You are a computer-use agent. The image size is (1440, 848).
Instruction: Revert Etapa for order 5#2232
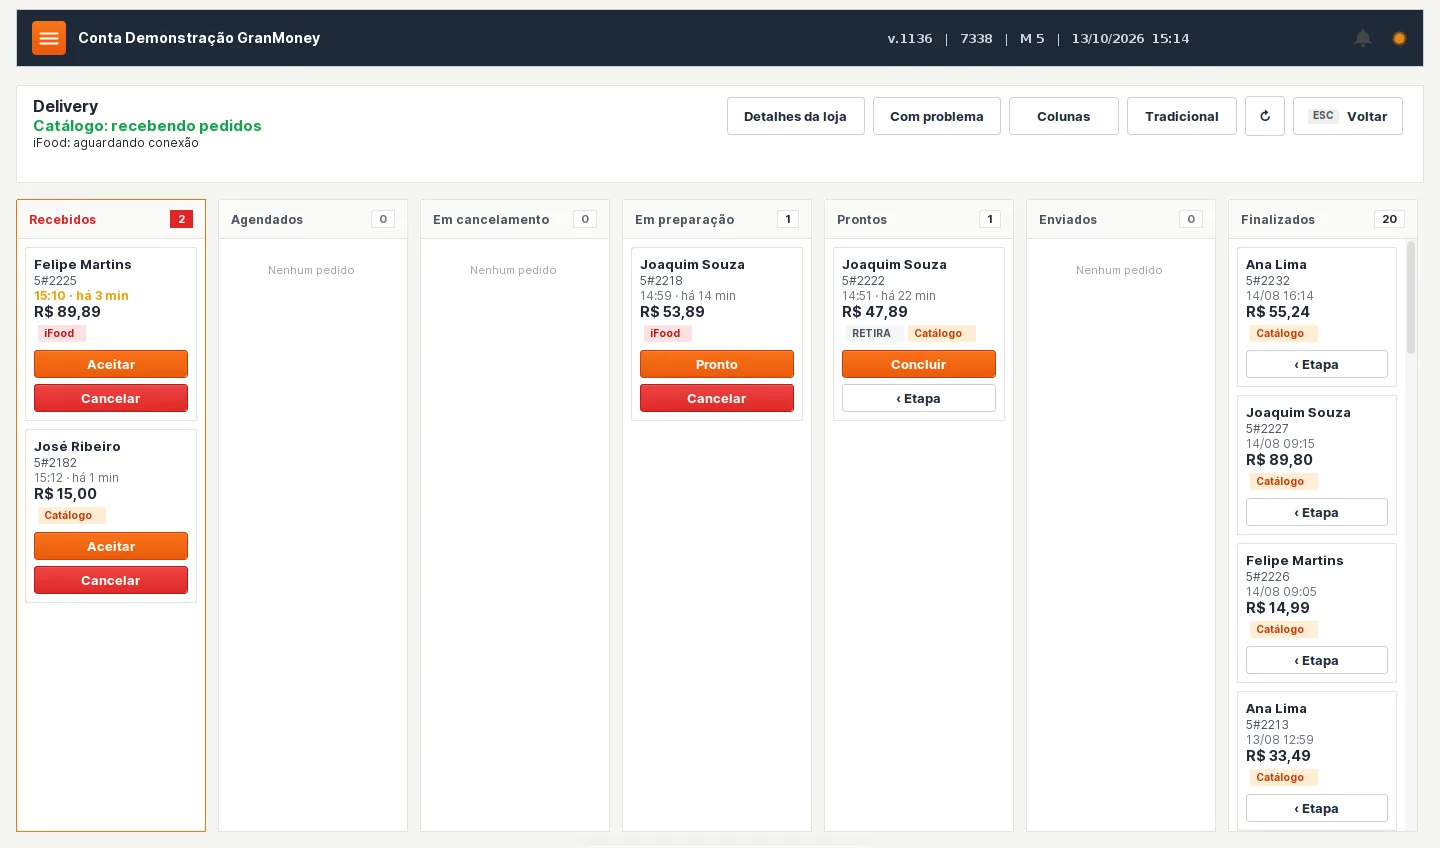tap(1317, 364)
